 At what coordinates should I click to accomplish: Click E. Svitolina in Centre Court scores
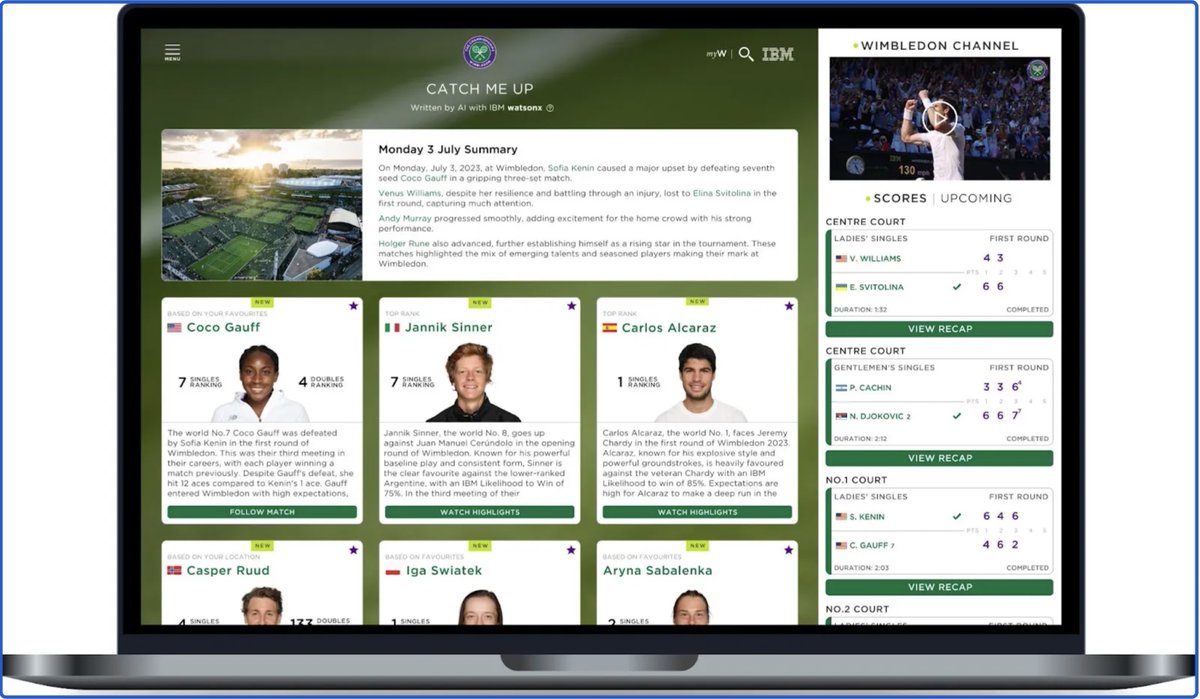[877, 287]
